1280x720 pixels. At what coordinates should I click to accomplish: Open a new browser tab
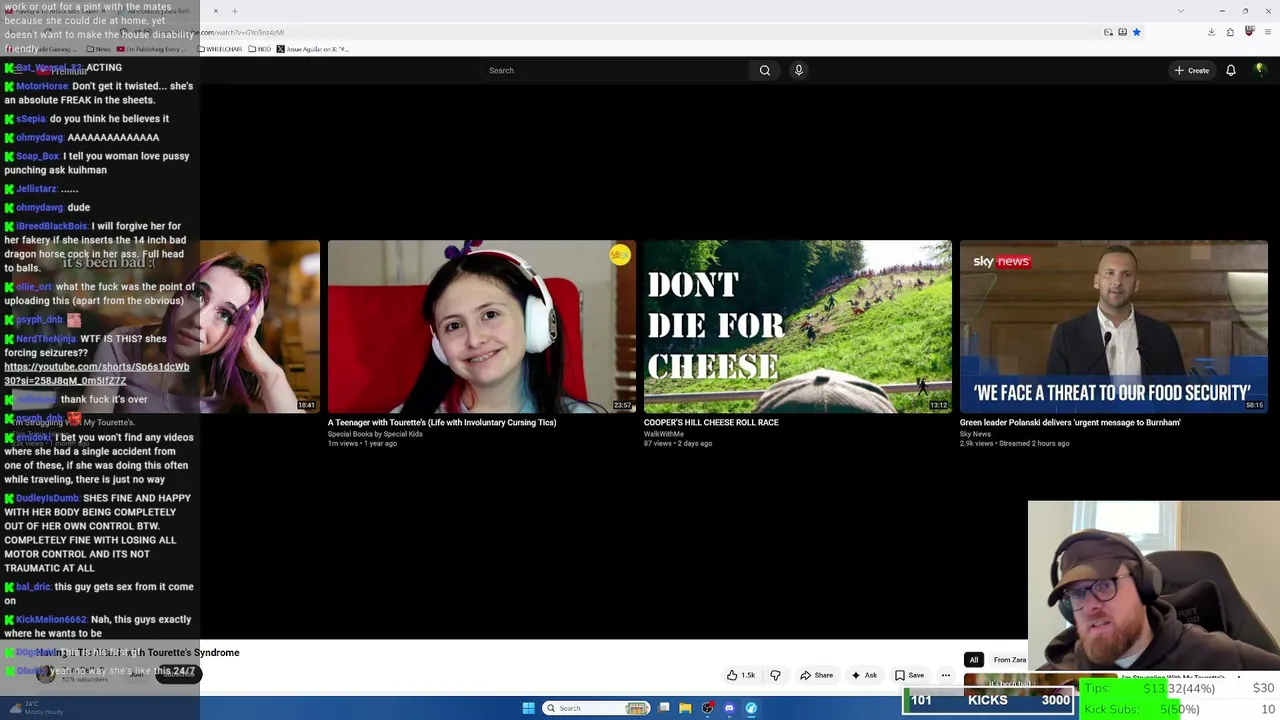pos(234,11)
